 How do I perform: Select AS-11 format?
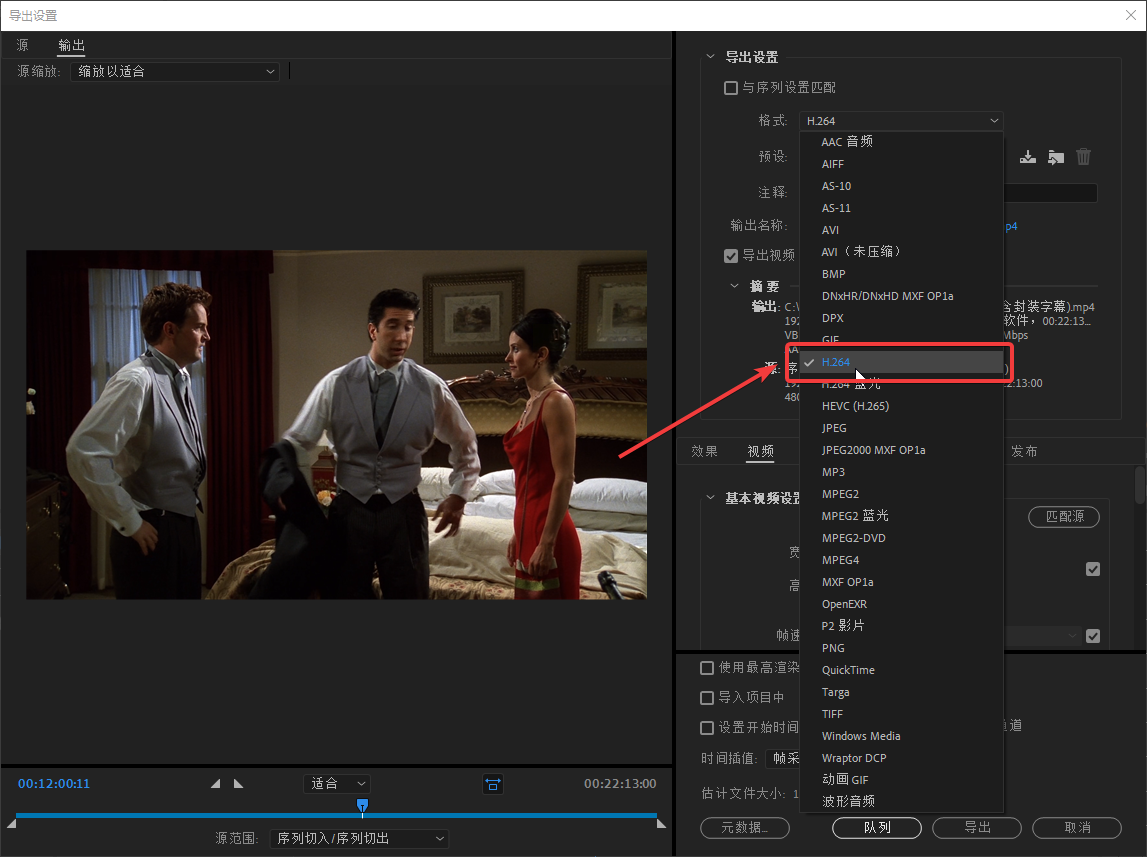point(901,208)
